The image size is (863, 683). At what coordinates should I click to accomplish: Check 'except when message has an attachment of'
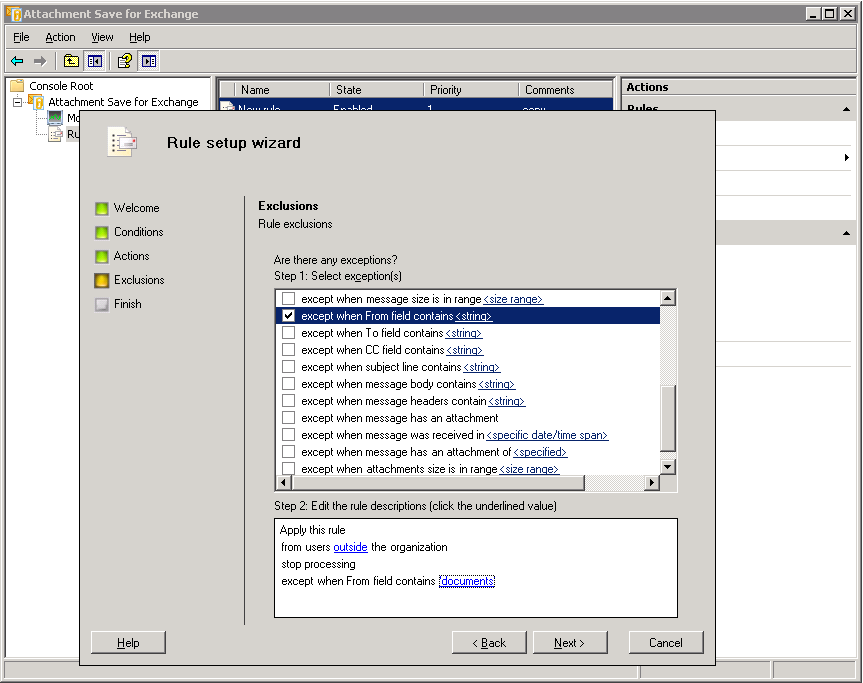288,451
